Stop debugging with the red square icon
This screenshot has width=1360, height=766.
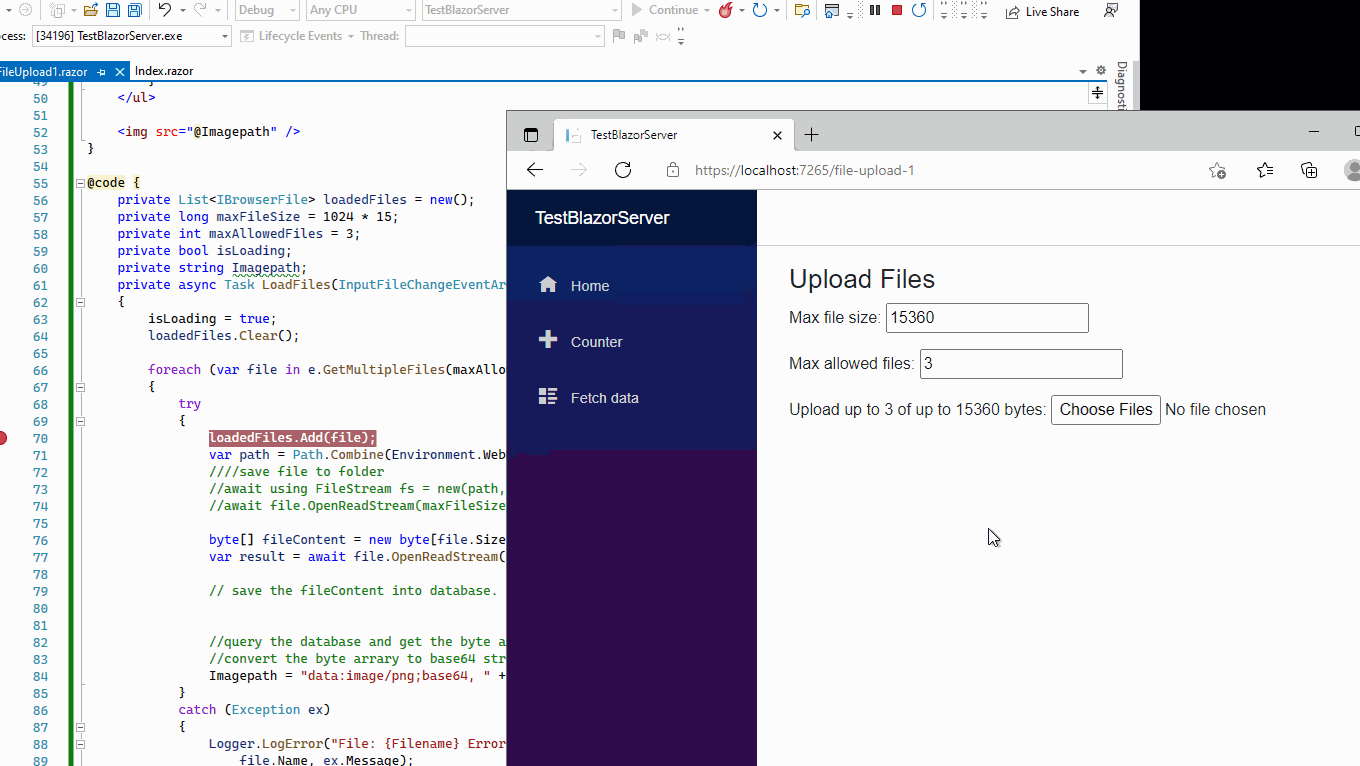coord(897,10)
